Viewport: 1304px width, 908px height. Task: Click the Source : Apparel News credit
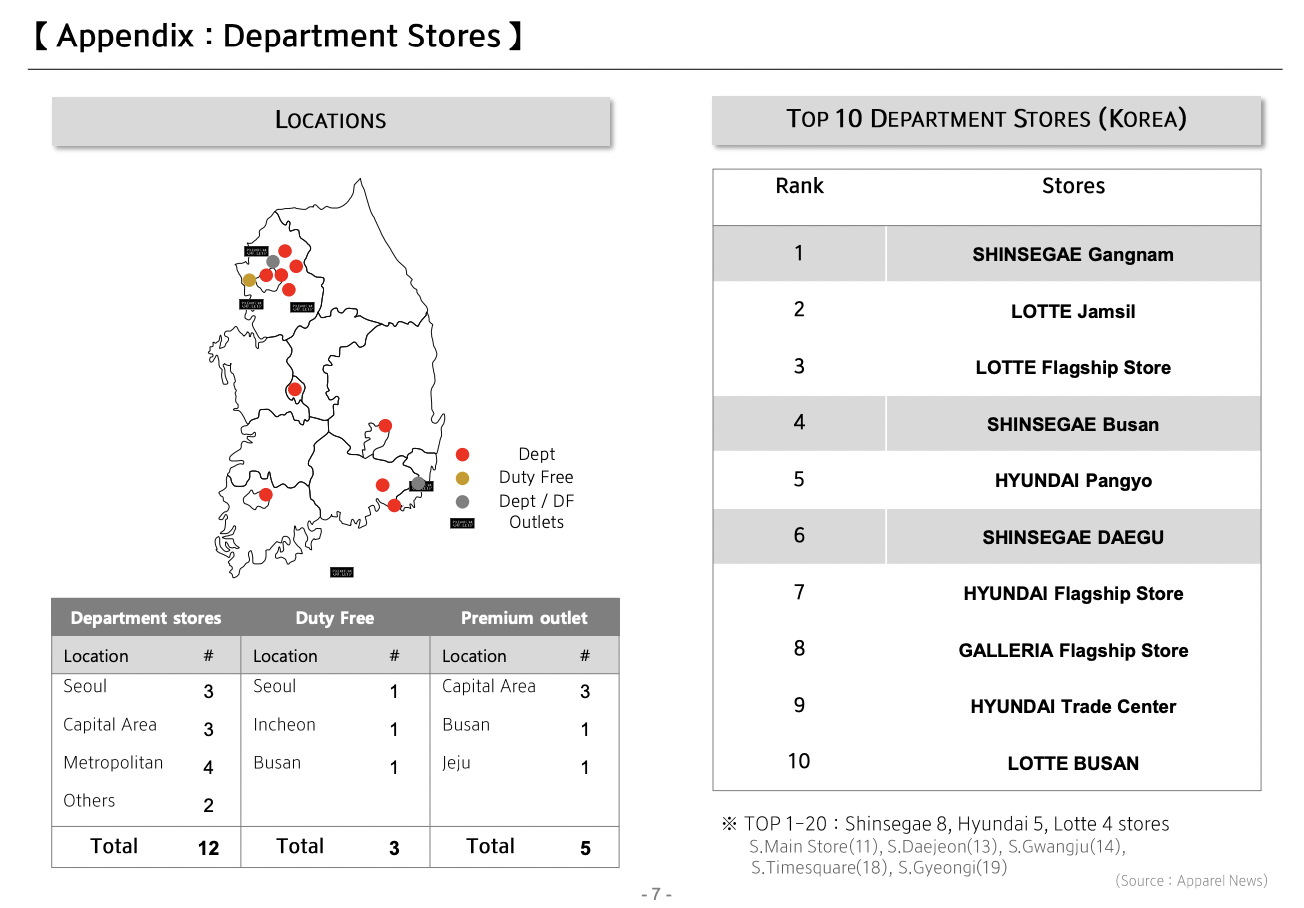(x=1191, y=881)
